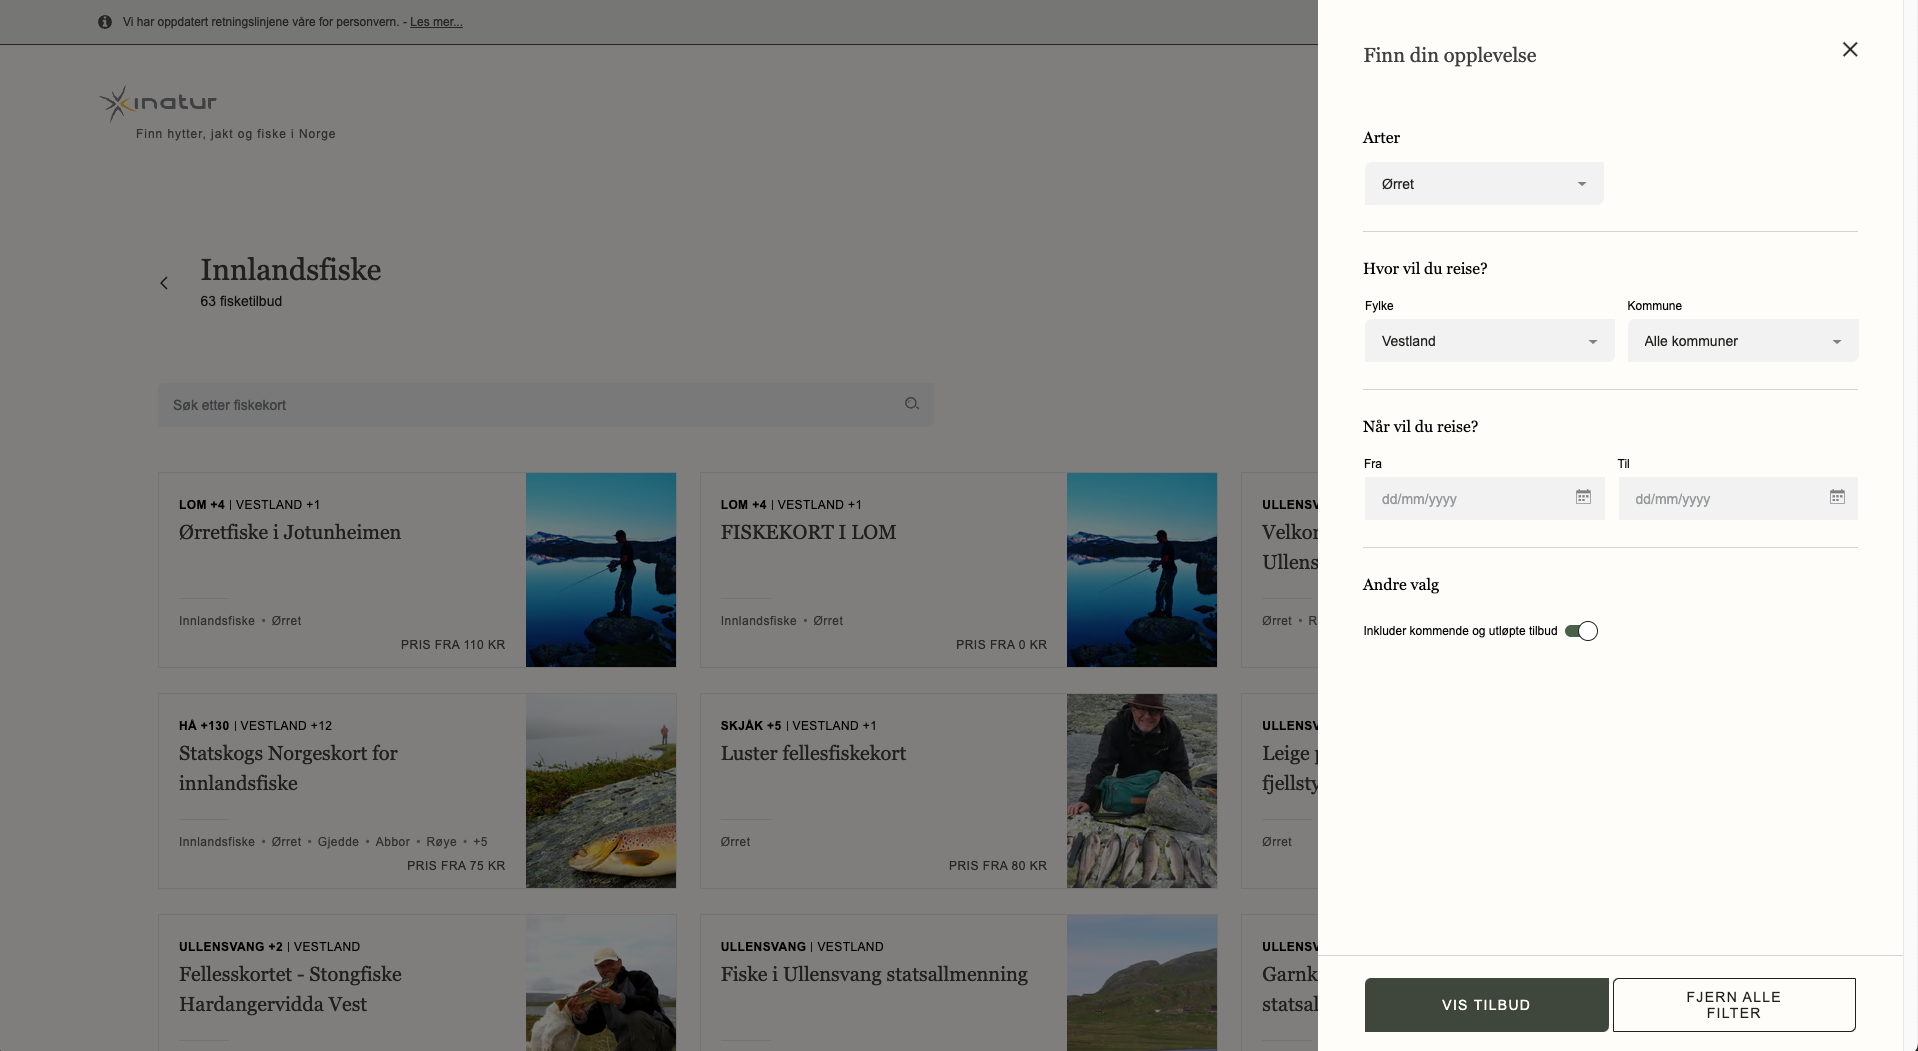Click the Fra date input field

click(x=1484, y=498)
